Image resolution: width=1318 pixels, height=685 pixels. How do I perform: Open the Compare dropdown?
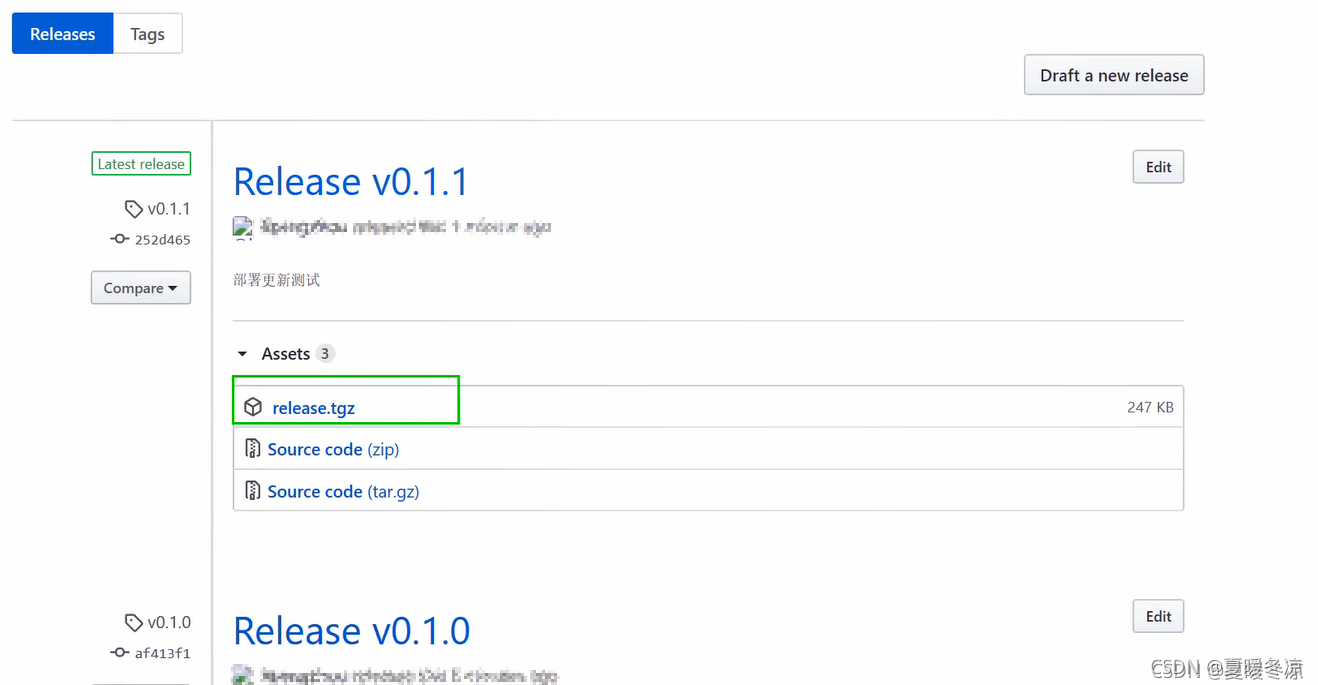[x=141, y=288]
